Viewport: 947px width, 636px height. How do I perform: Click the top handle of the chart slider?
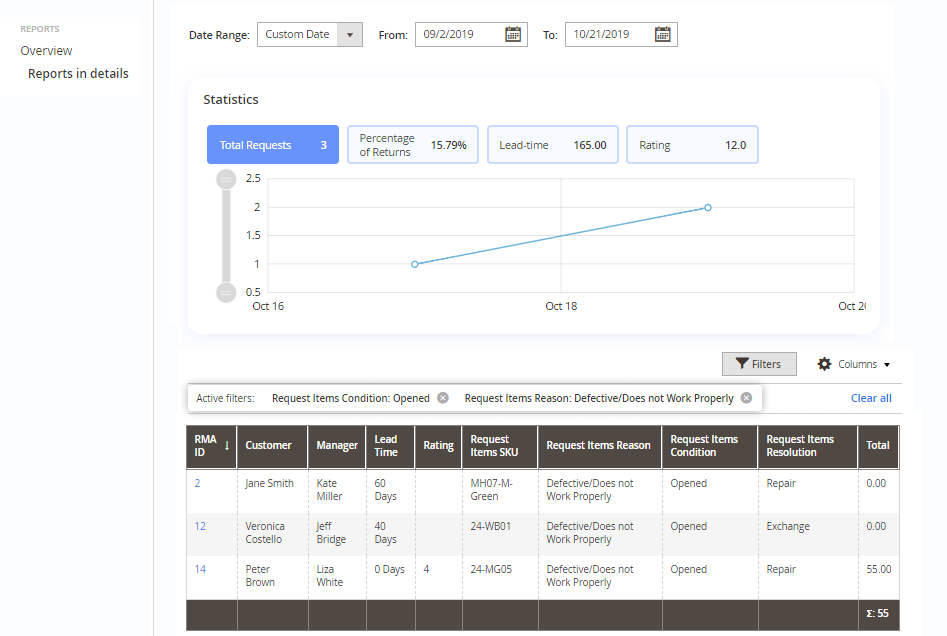(226, 179)
